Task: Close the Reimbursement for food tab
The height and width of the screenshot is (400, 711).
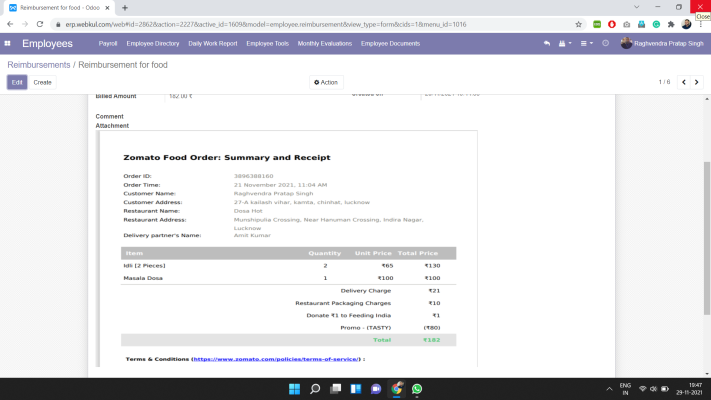Action: coord(107,8)
